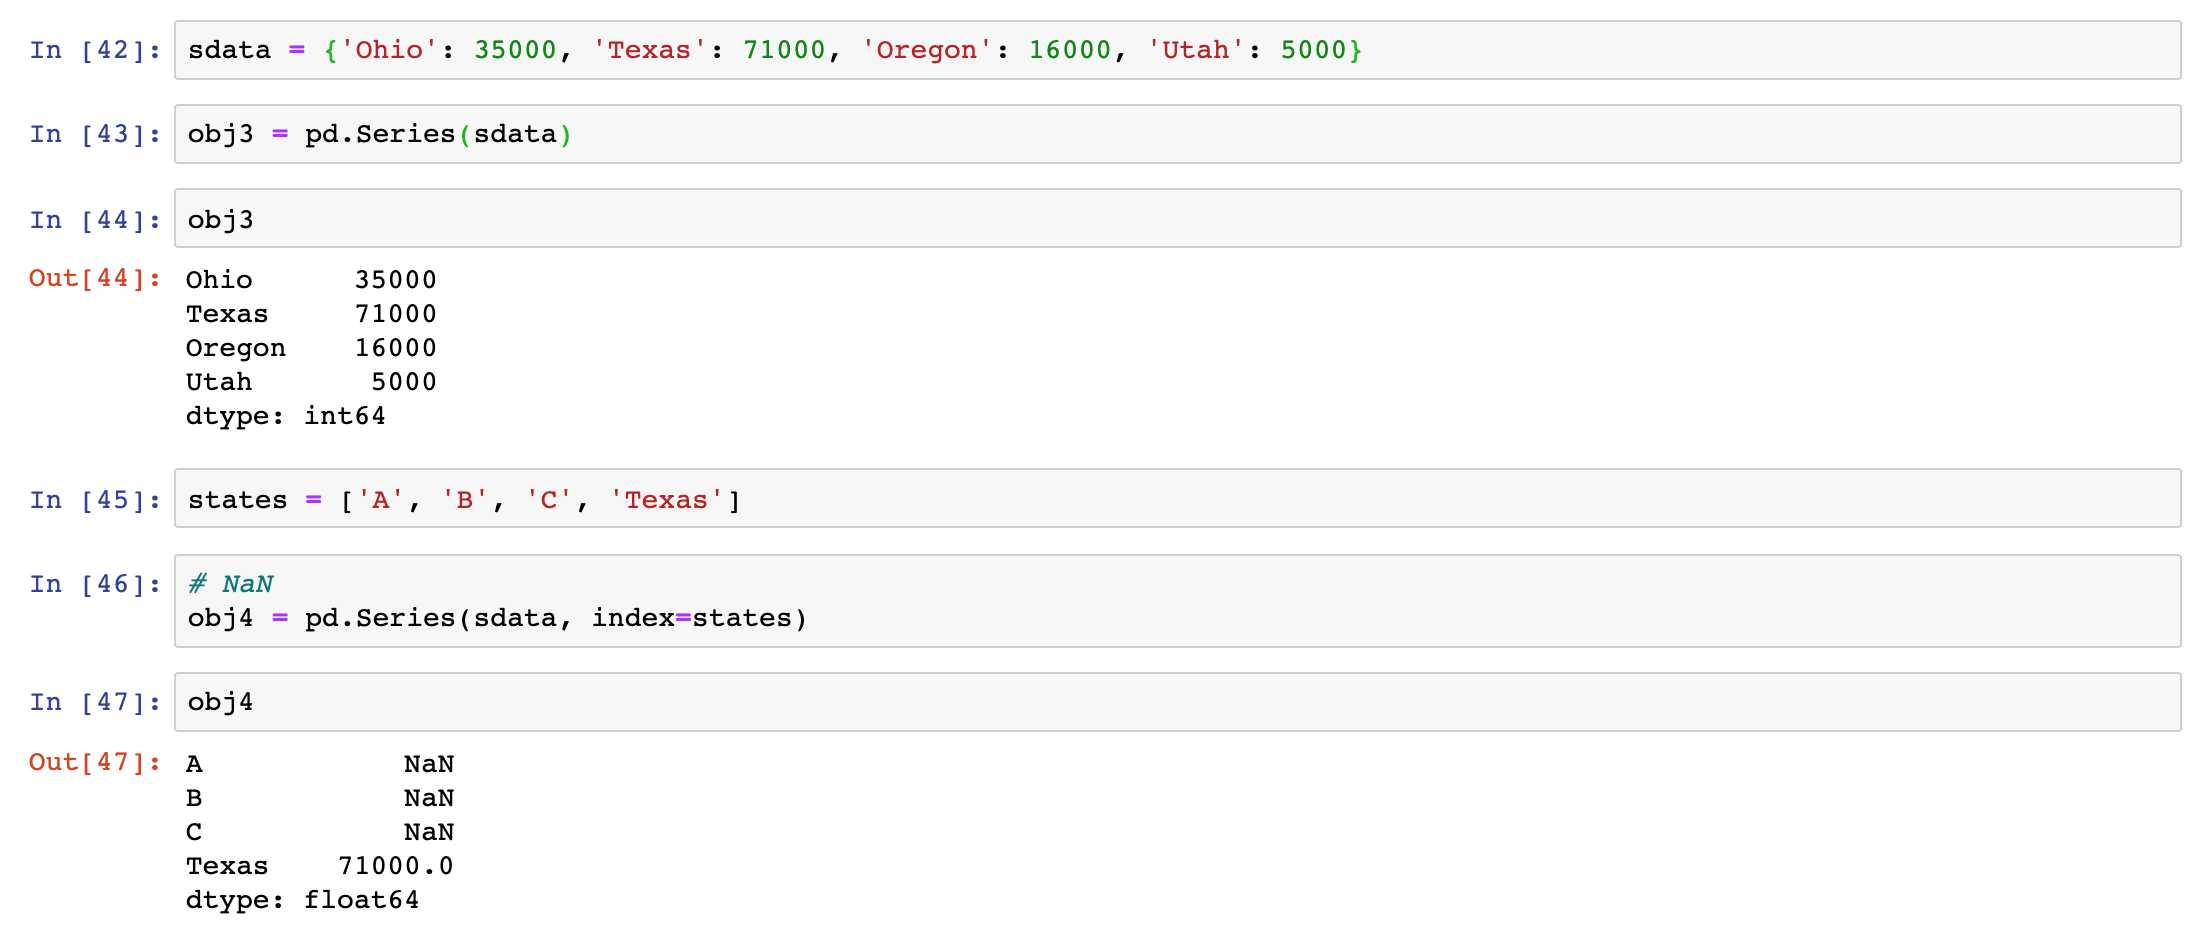Click the 'Ohio' string in the sdata cell
This screenshot has height=926, width=2206.
tap(389, 50)
